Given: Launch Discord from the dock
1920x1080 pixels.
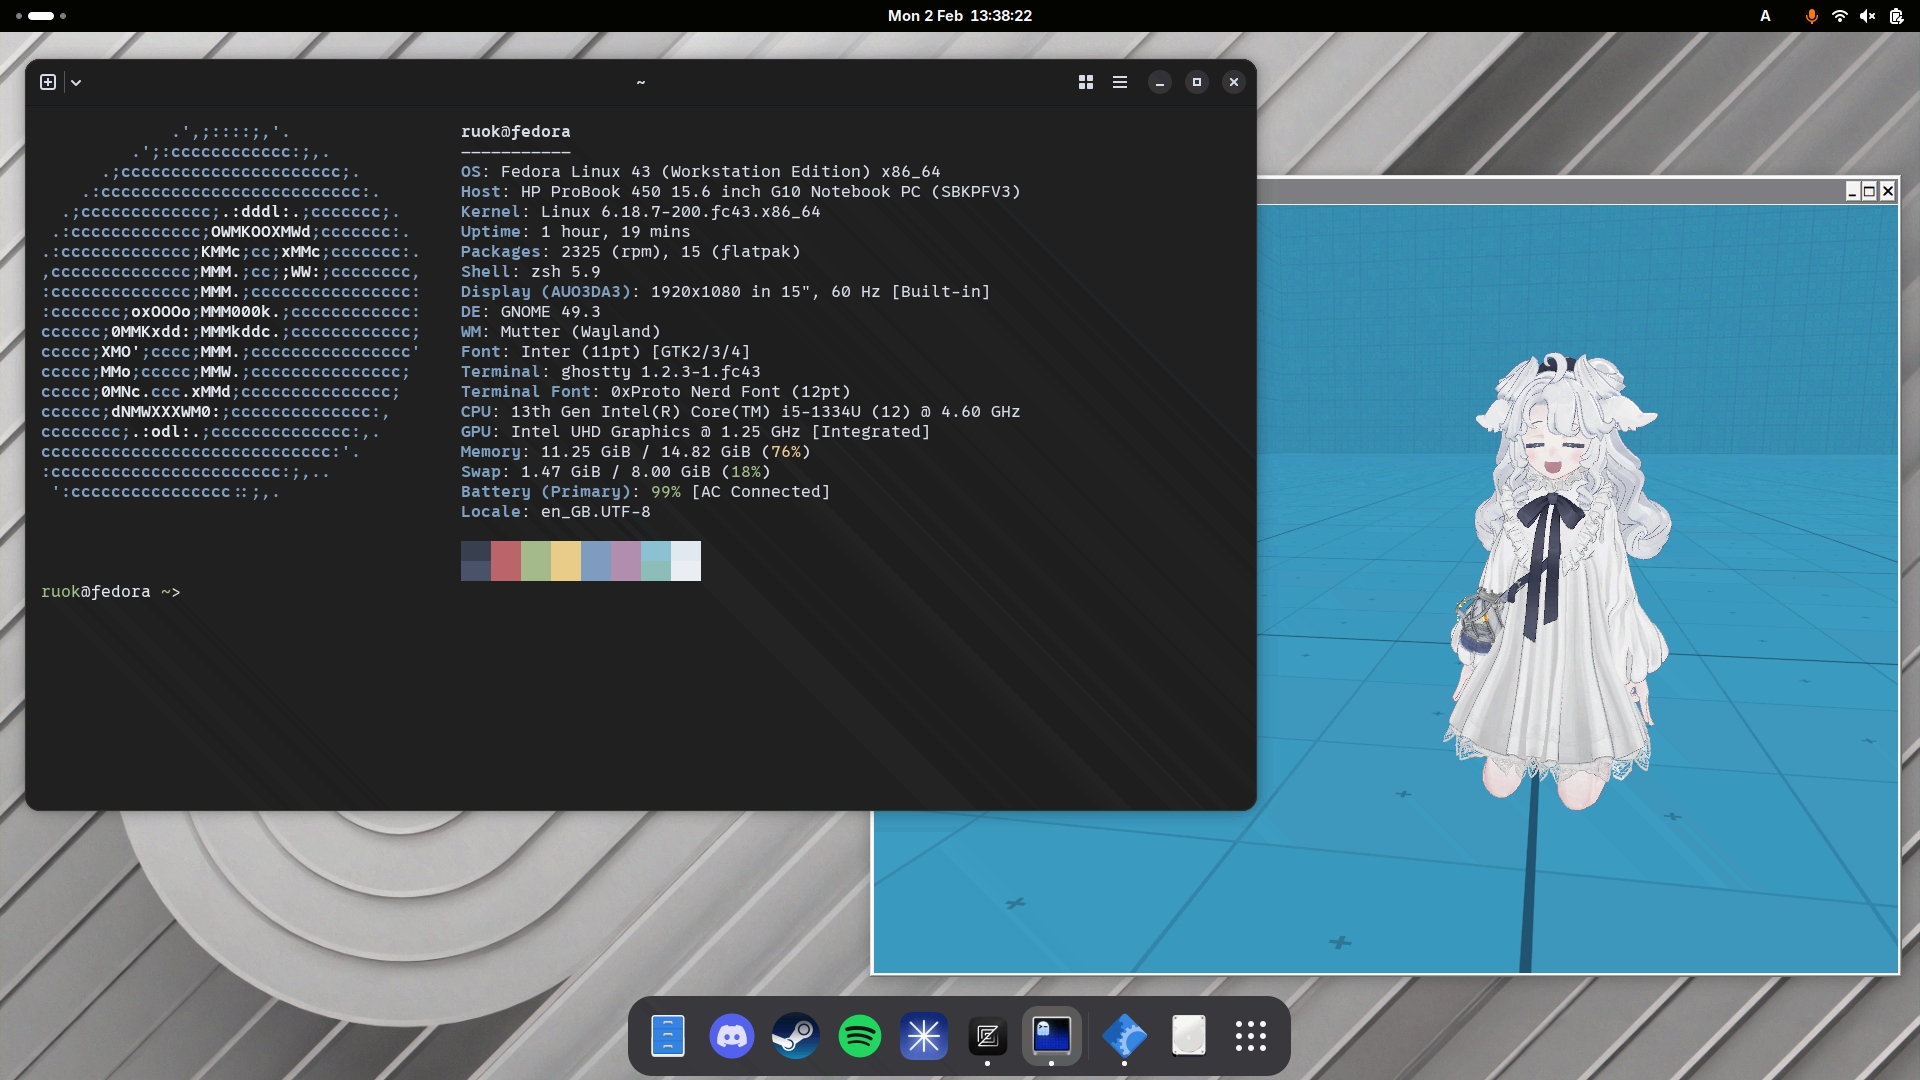Looking at the screenshot, I should point(731,1036).
